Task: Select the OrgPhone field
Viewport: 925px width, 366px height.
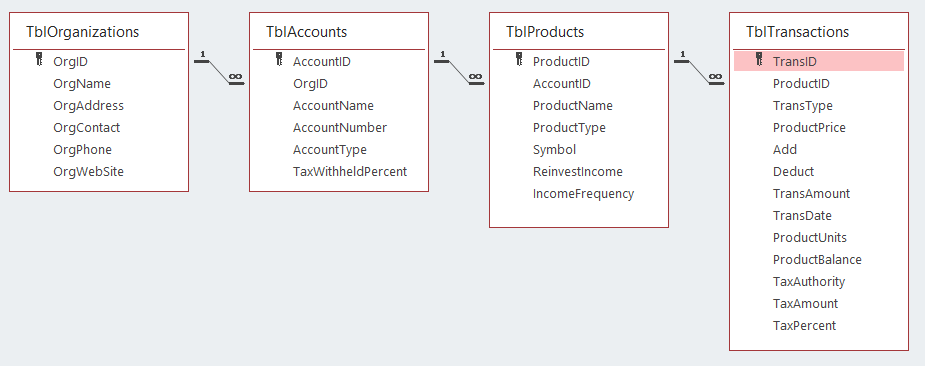Action: tap(82, 150)
